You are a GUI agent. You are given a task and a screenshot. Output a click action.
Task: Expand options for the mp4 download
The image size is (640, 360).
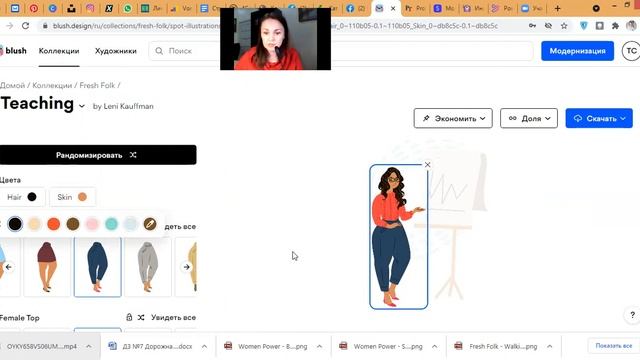tap(89, 346)
